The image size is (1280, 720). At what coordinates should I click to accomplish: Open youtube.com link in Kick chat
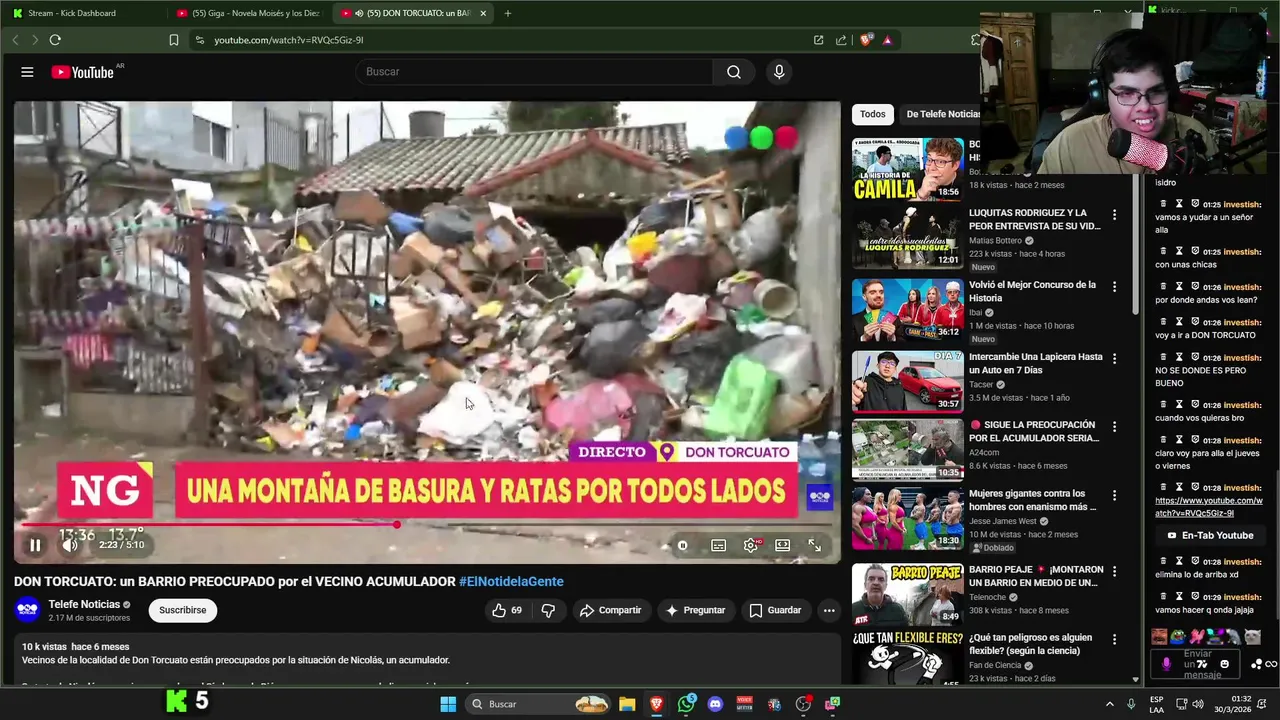tap(1209, 507)
